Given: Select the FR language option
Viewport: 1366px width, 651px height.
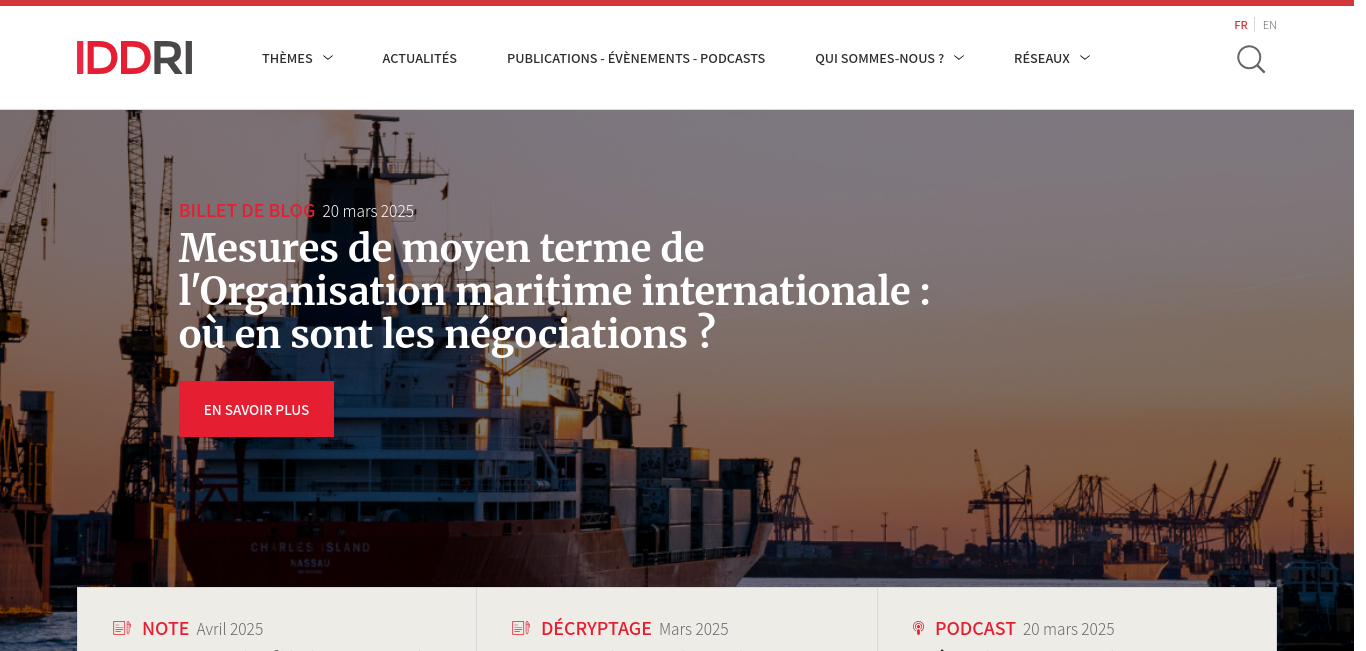Looking at the screenshot, I should pos(1241,25).
